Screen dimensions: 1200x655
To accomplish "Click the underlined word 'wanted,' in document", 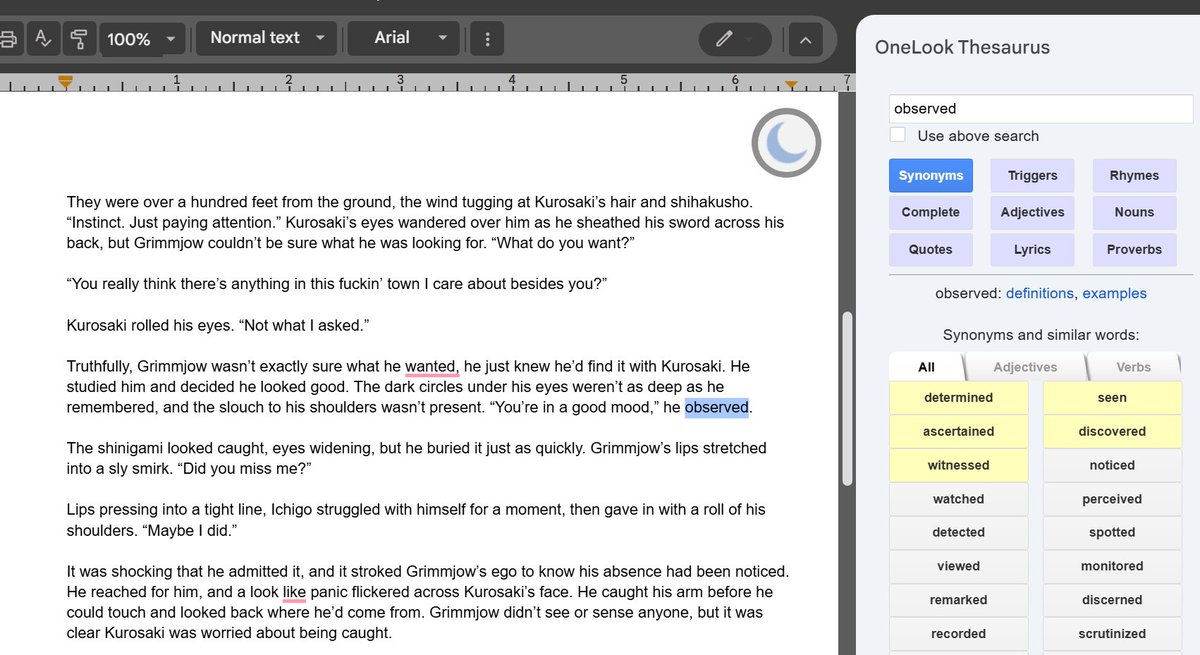I will coord(432,366).
